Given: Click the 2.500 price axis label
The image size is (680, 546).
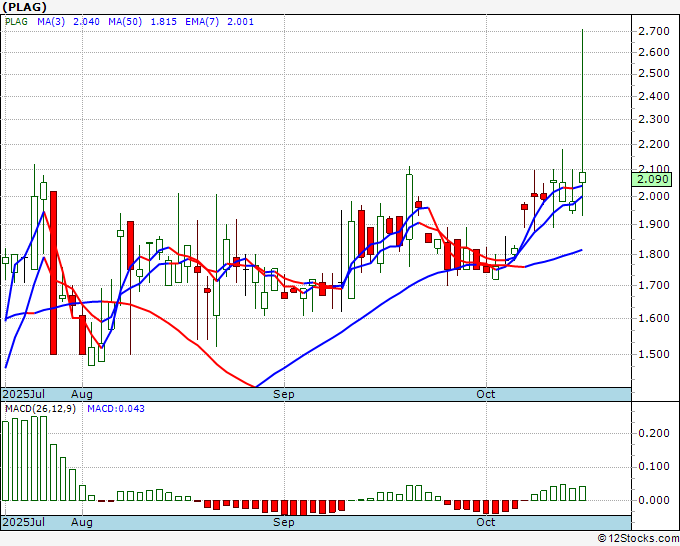Looking at the screenshot, I should point(654,73).
